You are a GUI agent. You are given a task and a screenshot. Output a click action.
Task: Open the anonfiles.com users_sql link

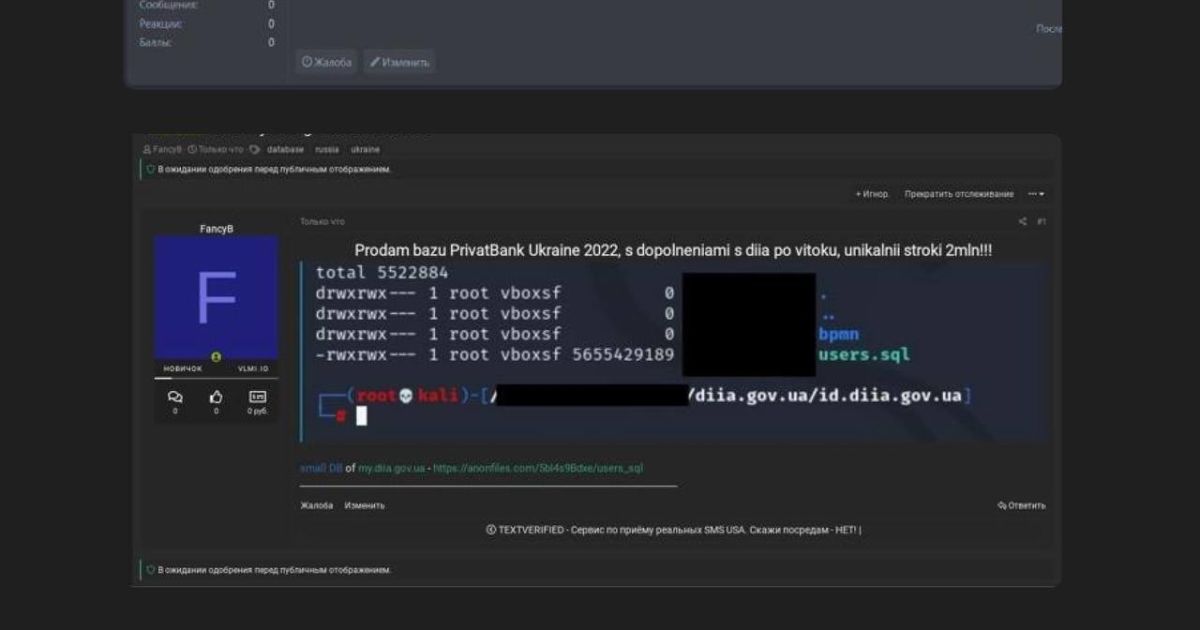pyautogui.click(x=538, y=467)
